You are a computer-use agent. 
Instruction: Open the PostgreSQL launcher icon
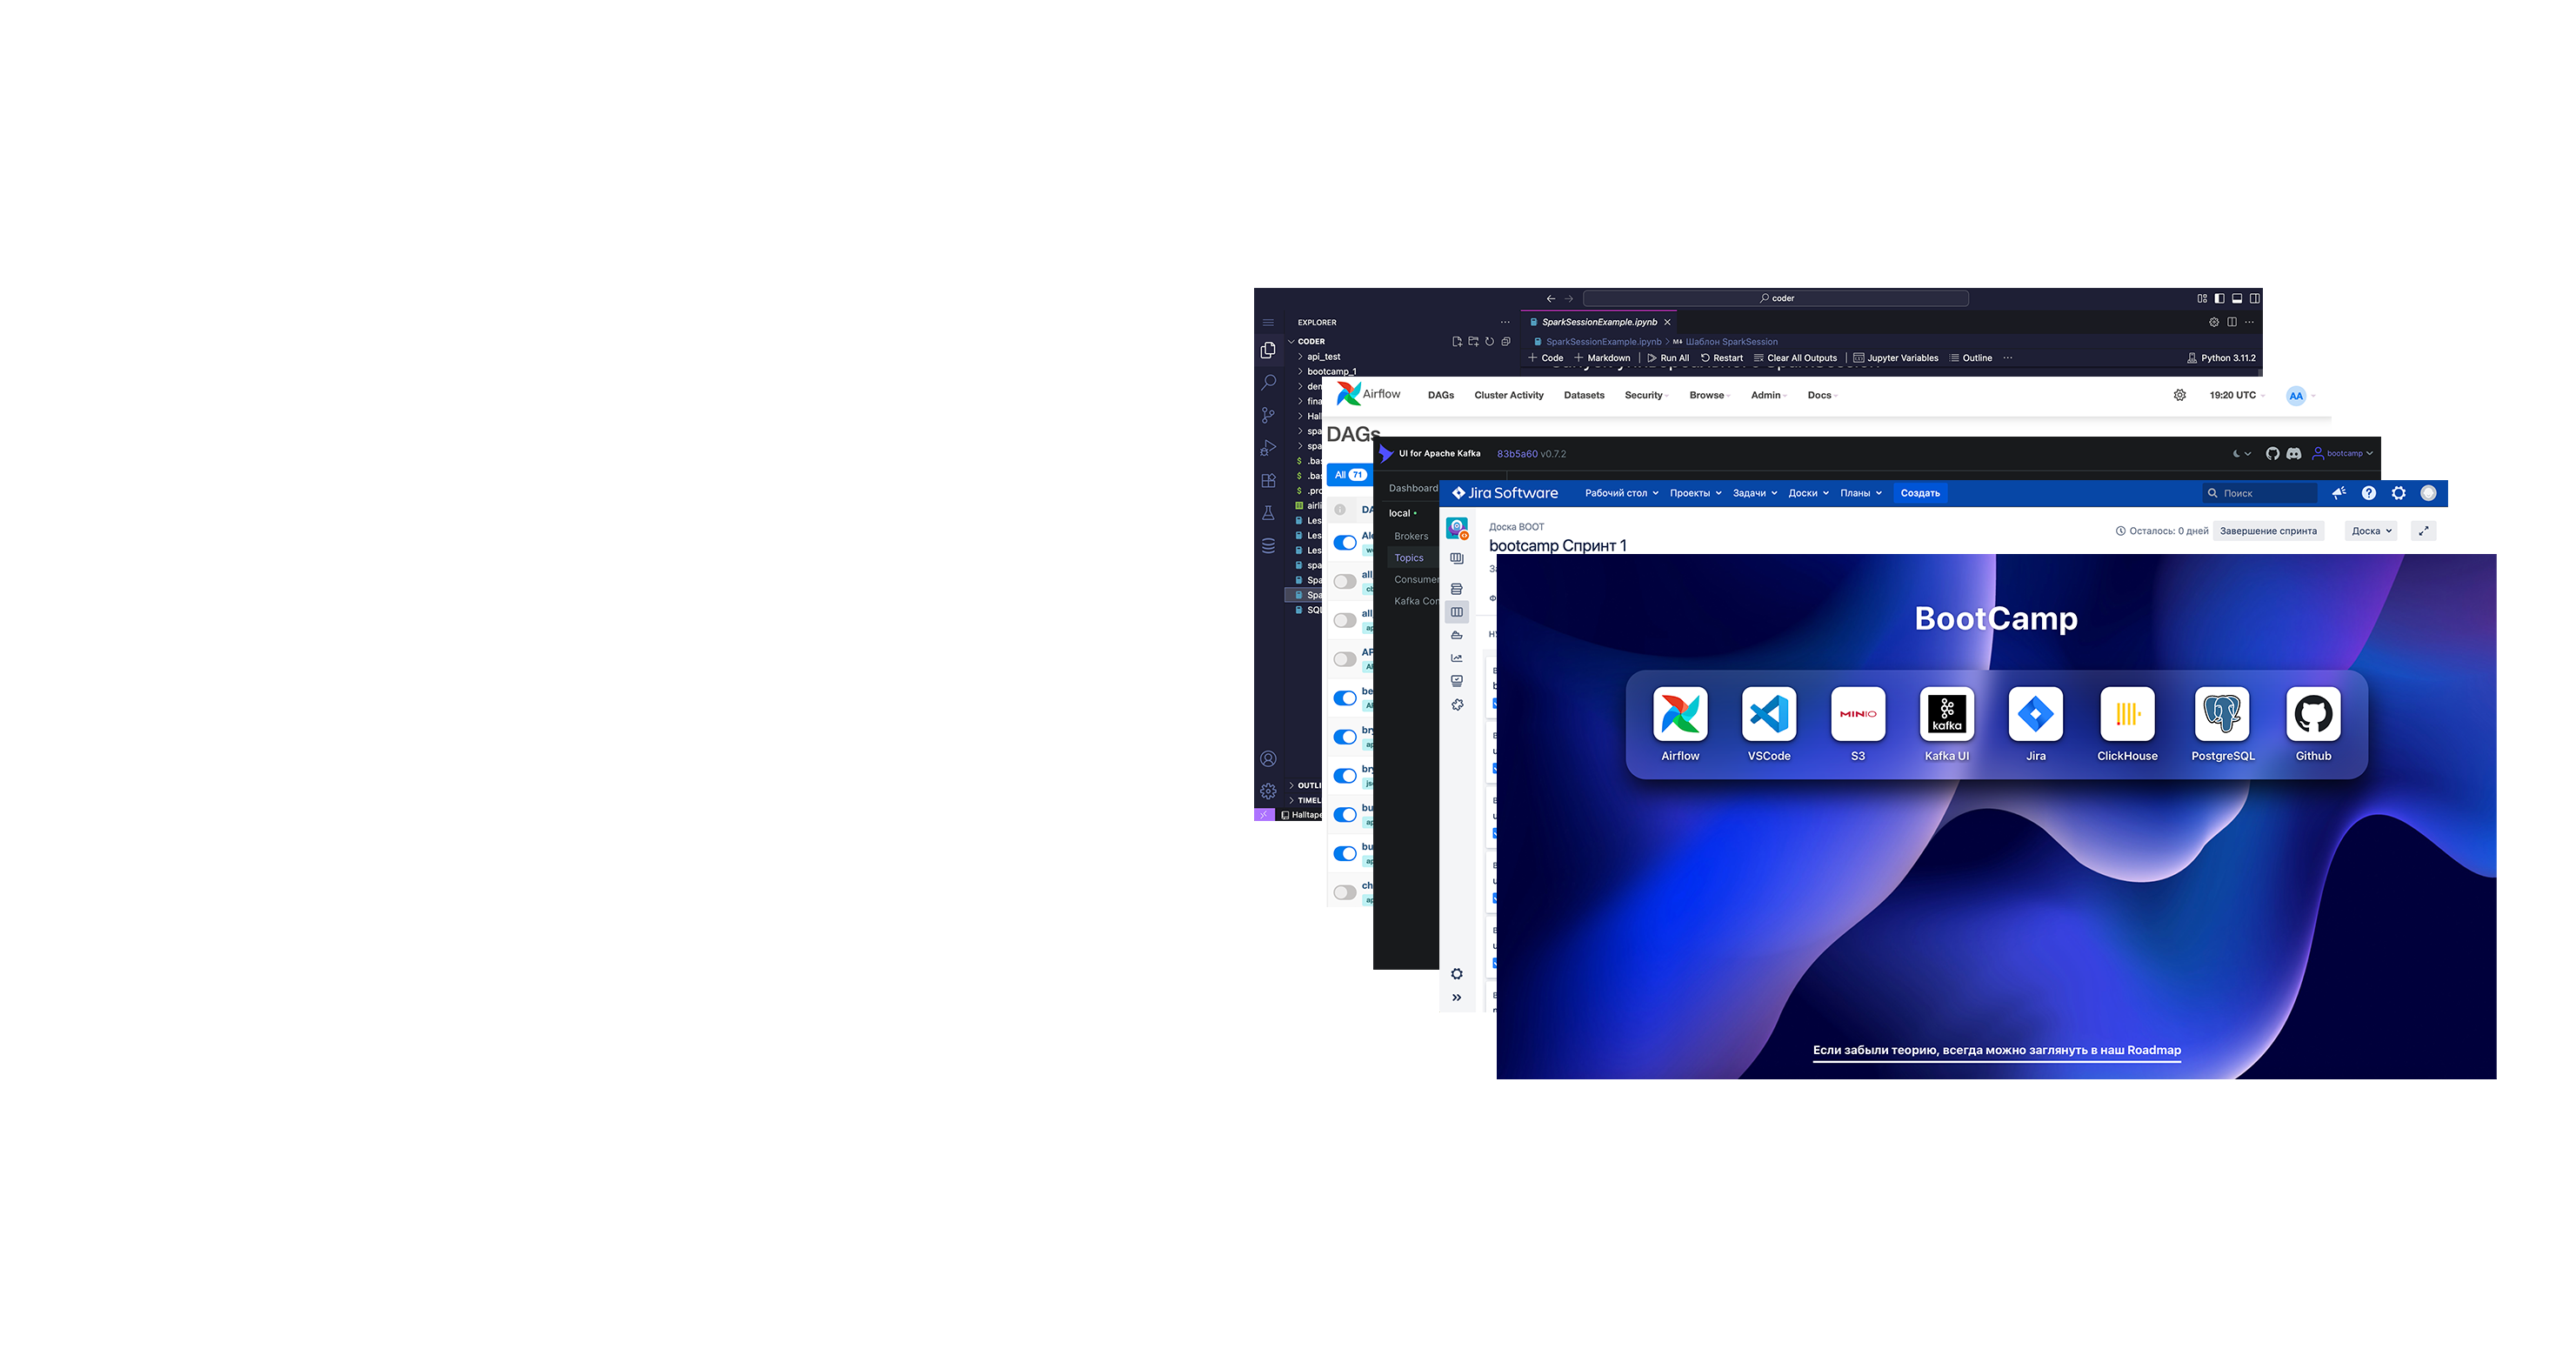click(2222, 714)
